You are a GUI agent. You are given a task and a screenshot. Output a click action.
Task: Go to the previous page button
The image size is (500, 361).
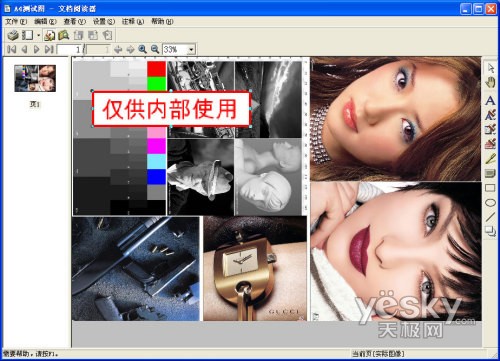(x=24, y=50)
